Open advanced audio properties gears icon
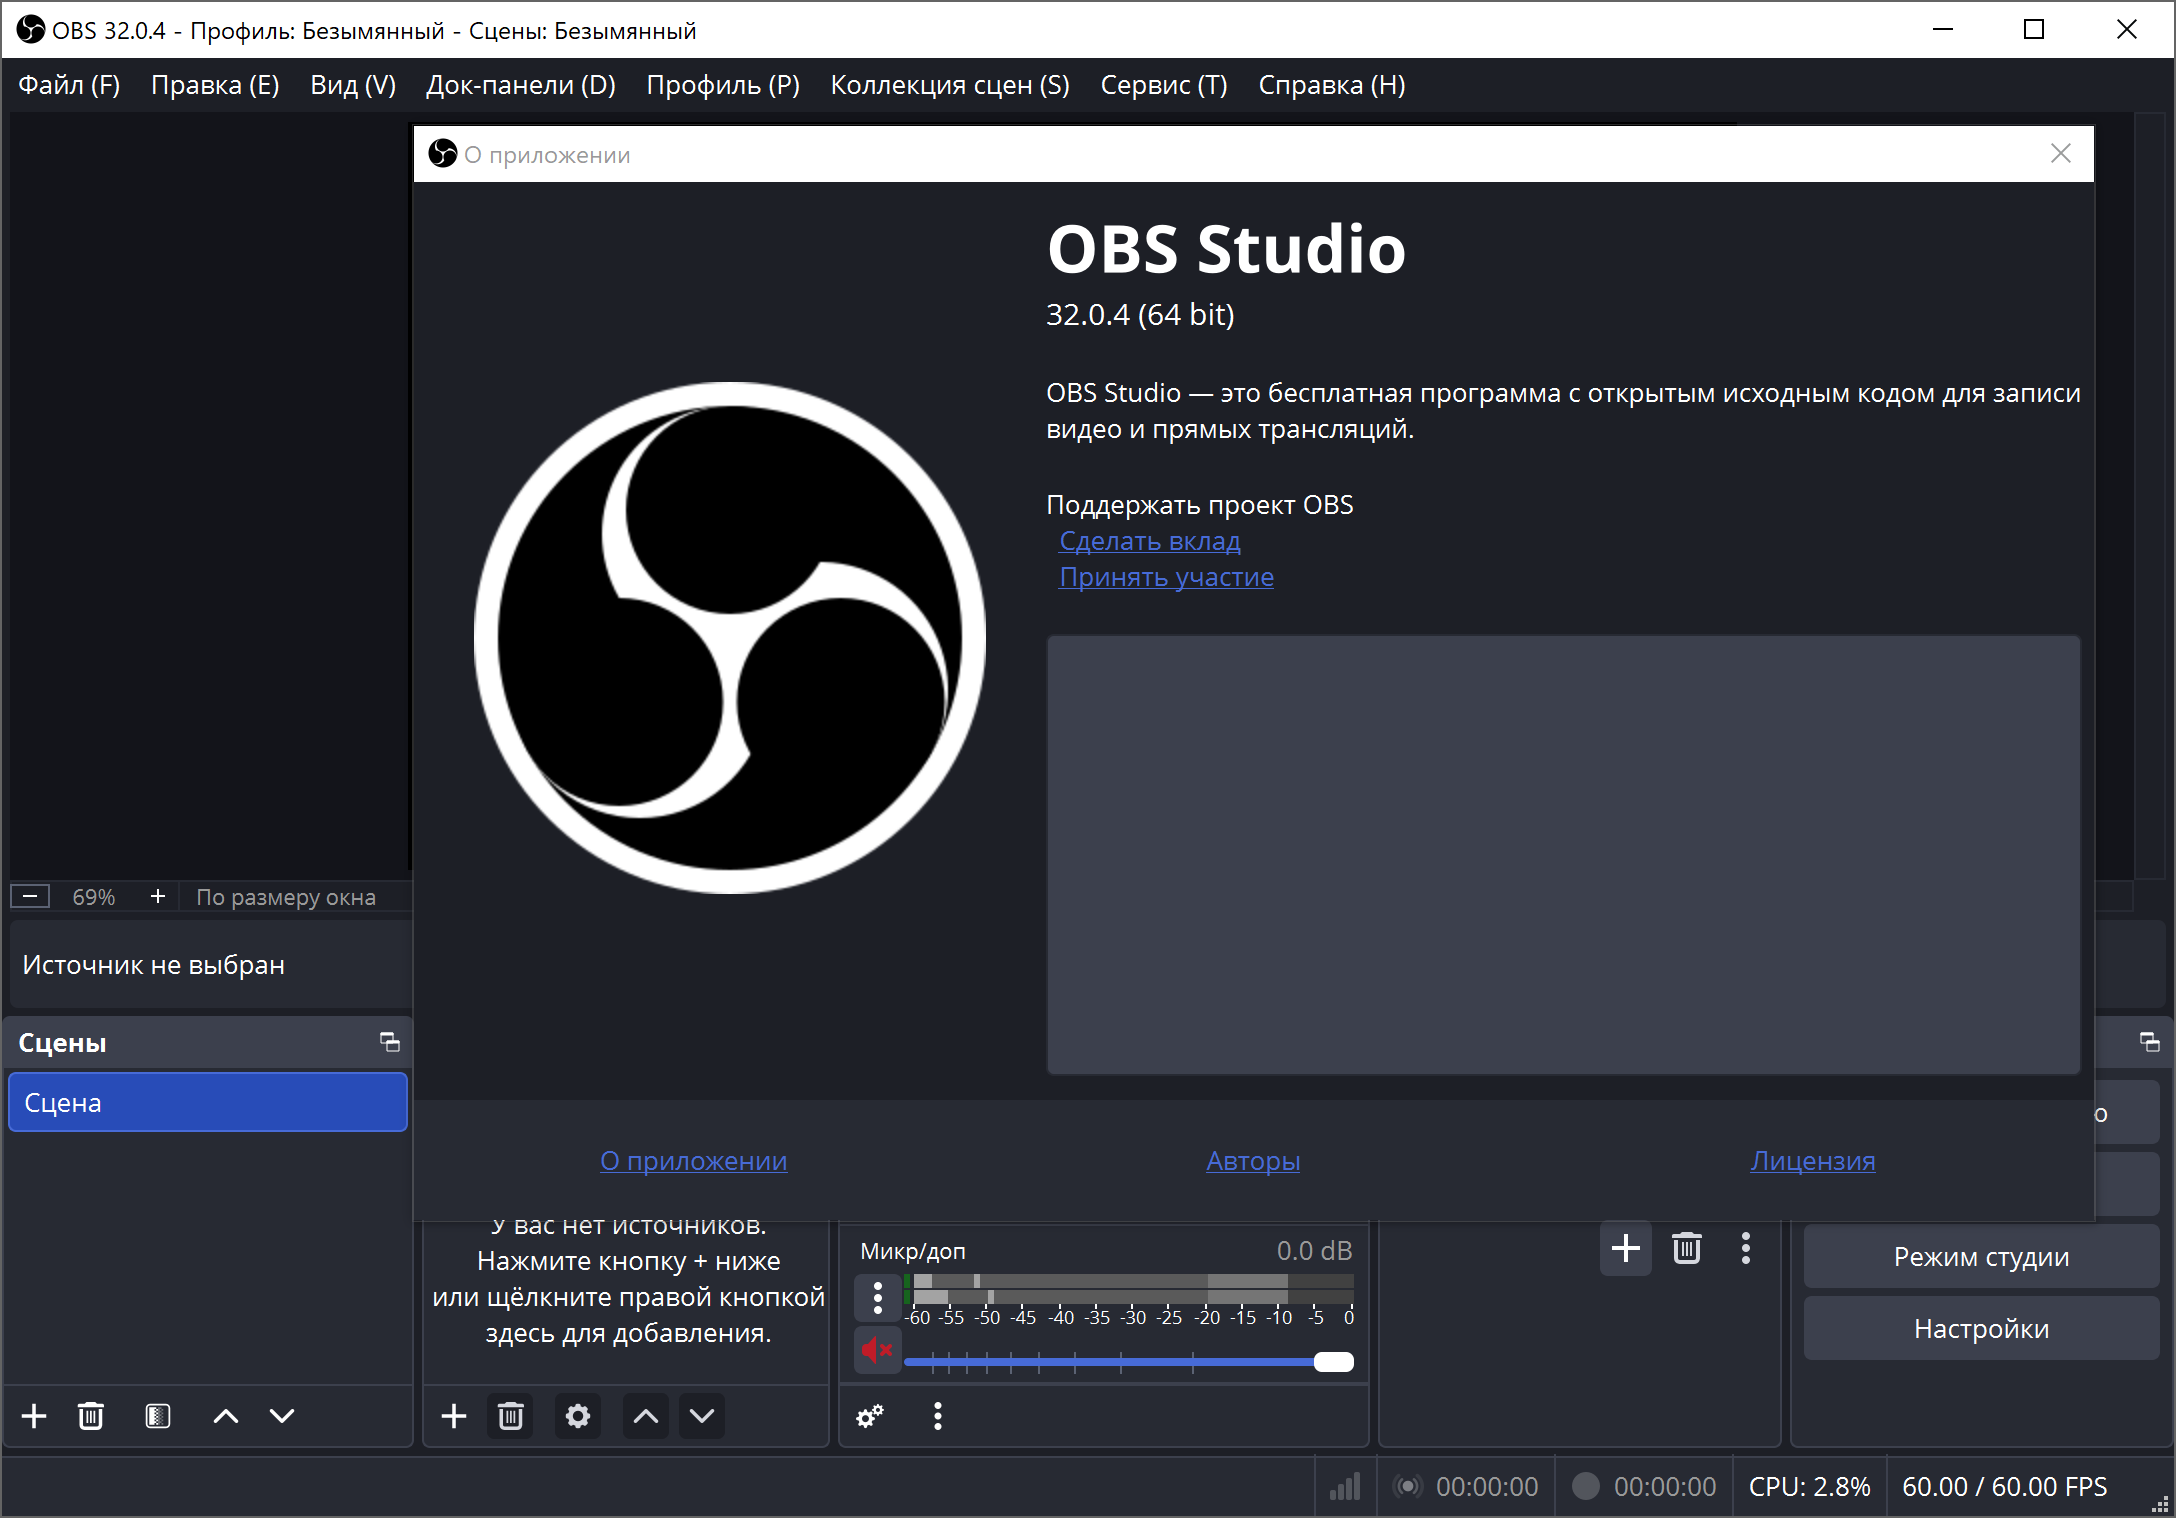This screenshot has width=2176, height=1518. (870, 1416)
